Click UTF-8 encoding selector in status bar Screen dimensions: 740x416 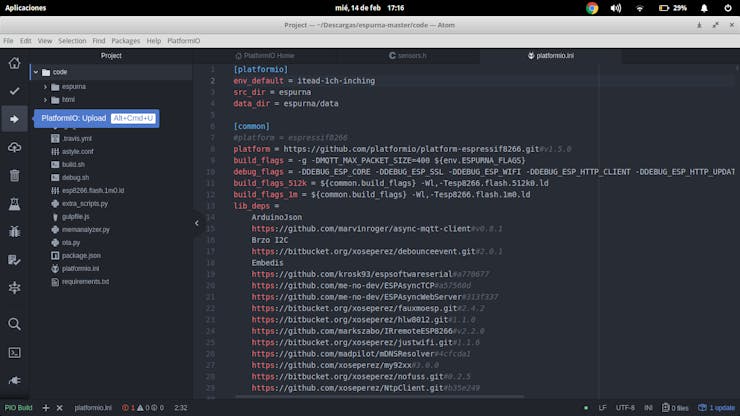(626, 408)
